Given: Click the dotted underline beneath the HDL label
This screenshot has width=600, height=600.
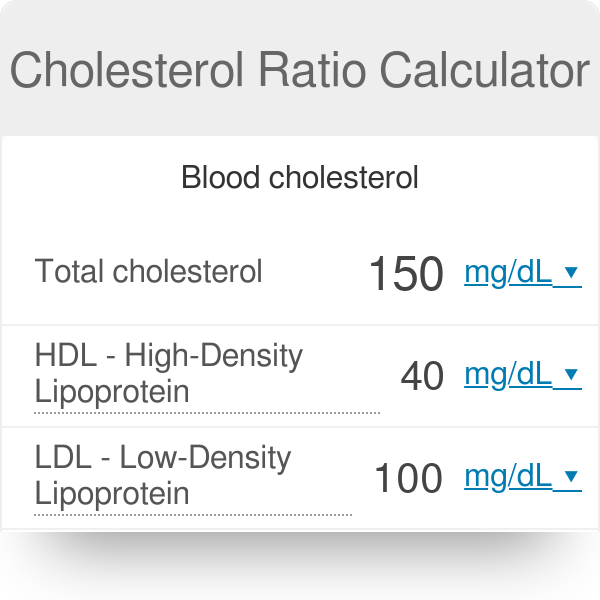Looking at the screenshot, I should coord(206,412).
